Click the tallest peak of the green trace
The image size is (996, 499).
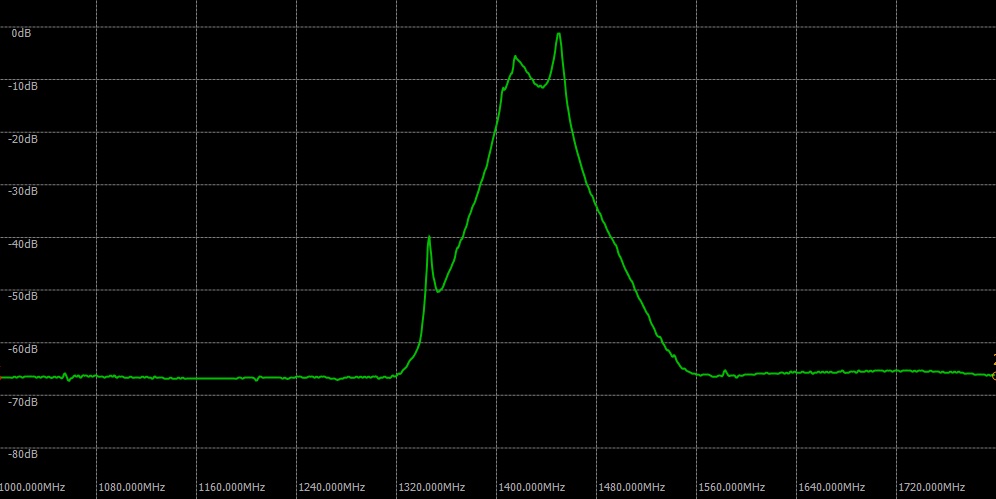pos(558,34)
